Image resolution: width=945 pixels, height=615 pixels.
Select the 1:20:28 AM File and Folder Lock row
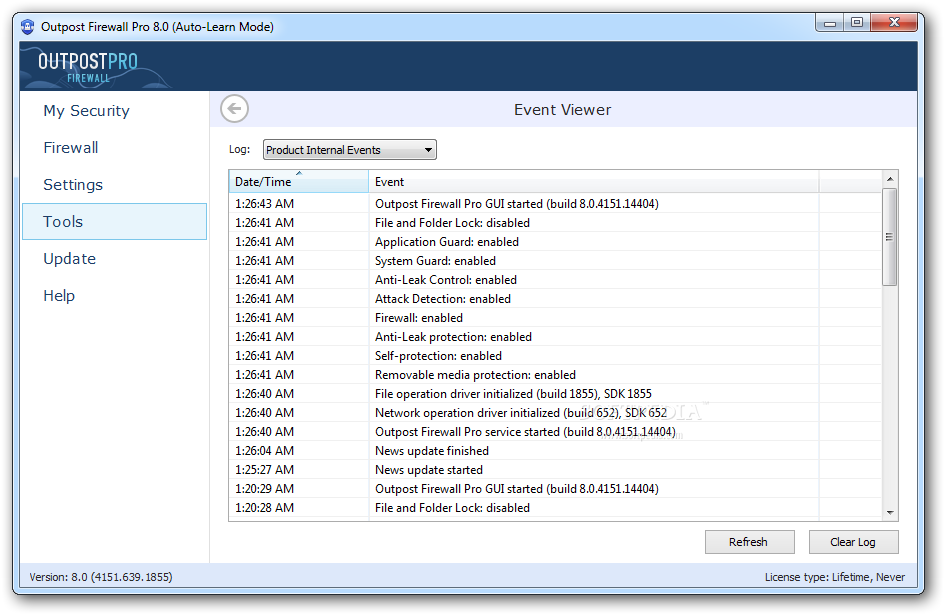[x=554, y=508]
